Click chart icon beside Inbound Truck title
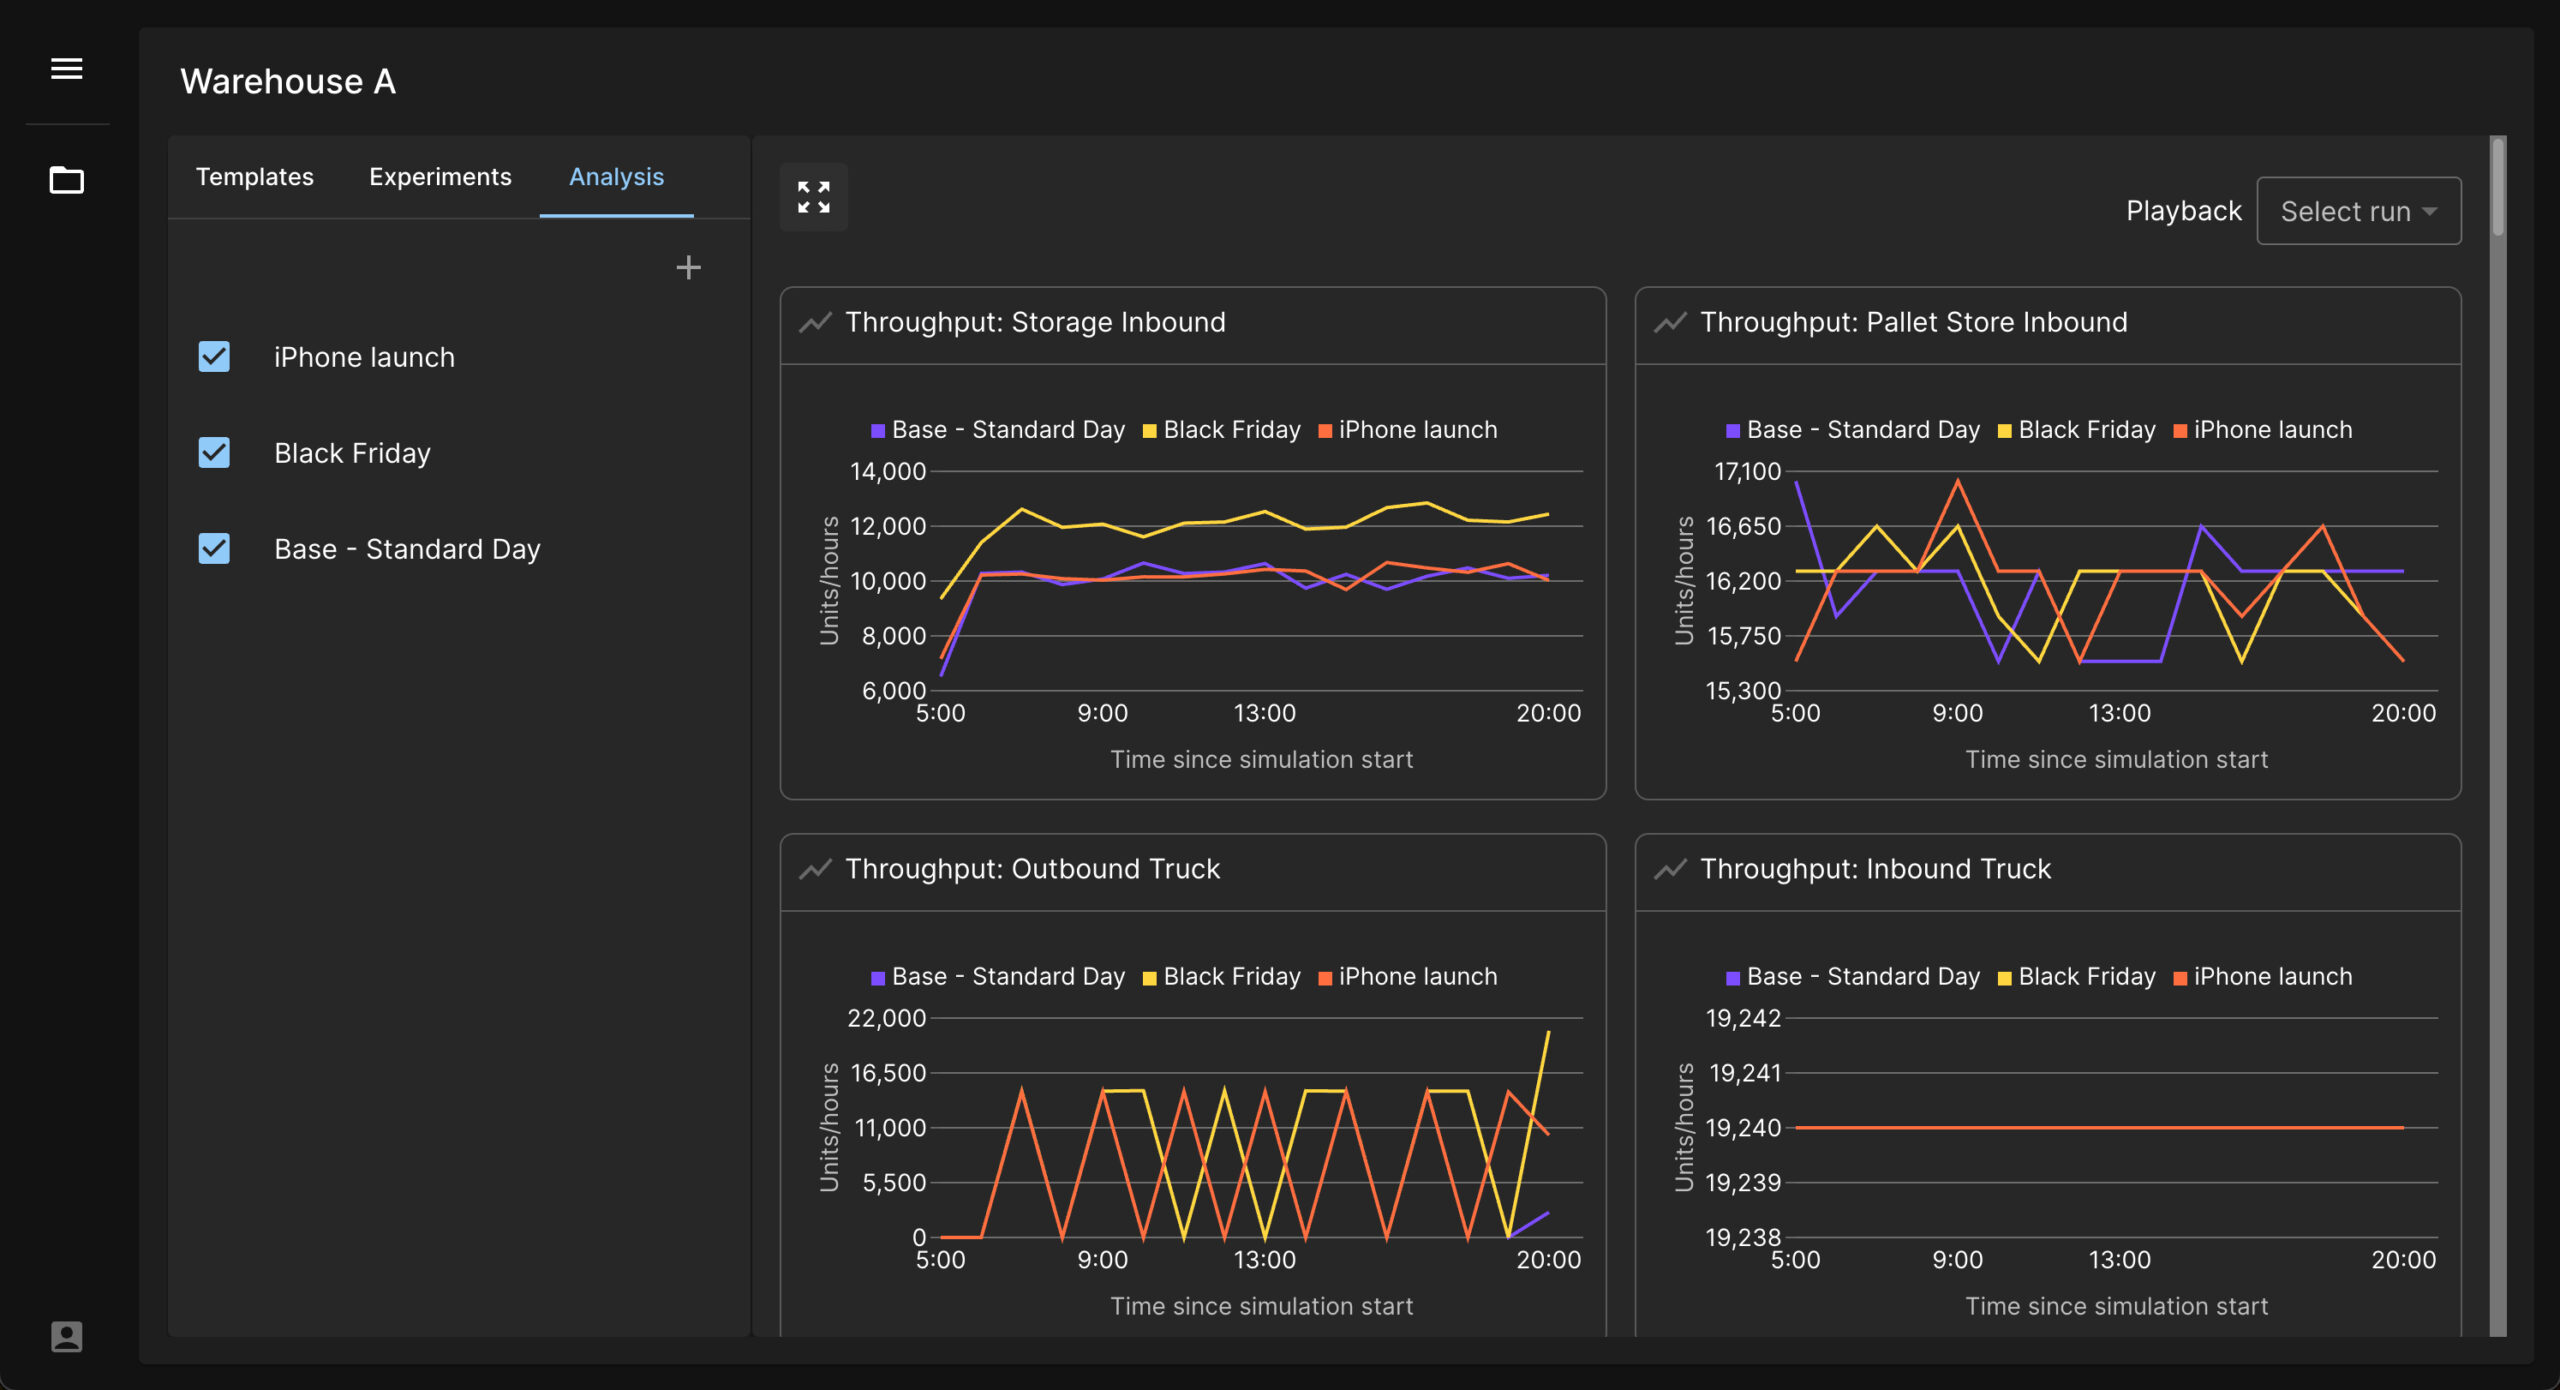Image resolution: width=2560 pixels, height=1390 pixels. click(1670, 869)
